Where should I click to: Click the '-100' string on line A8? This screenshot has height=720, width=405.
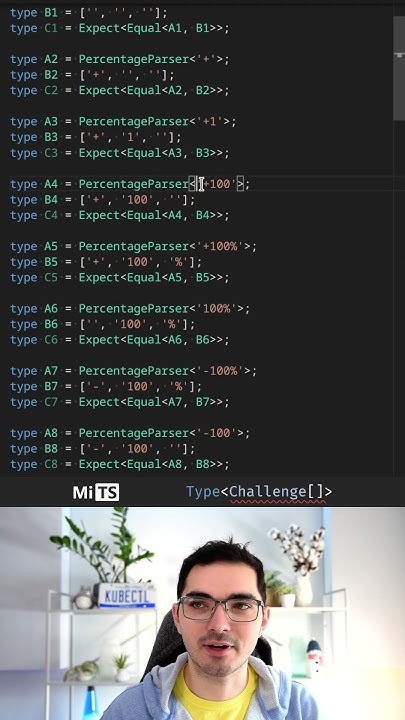(217, 433)
